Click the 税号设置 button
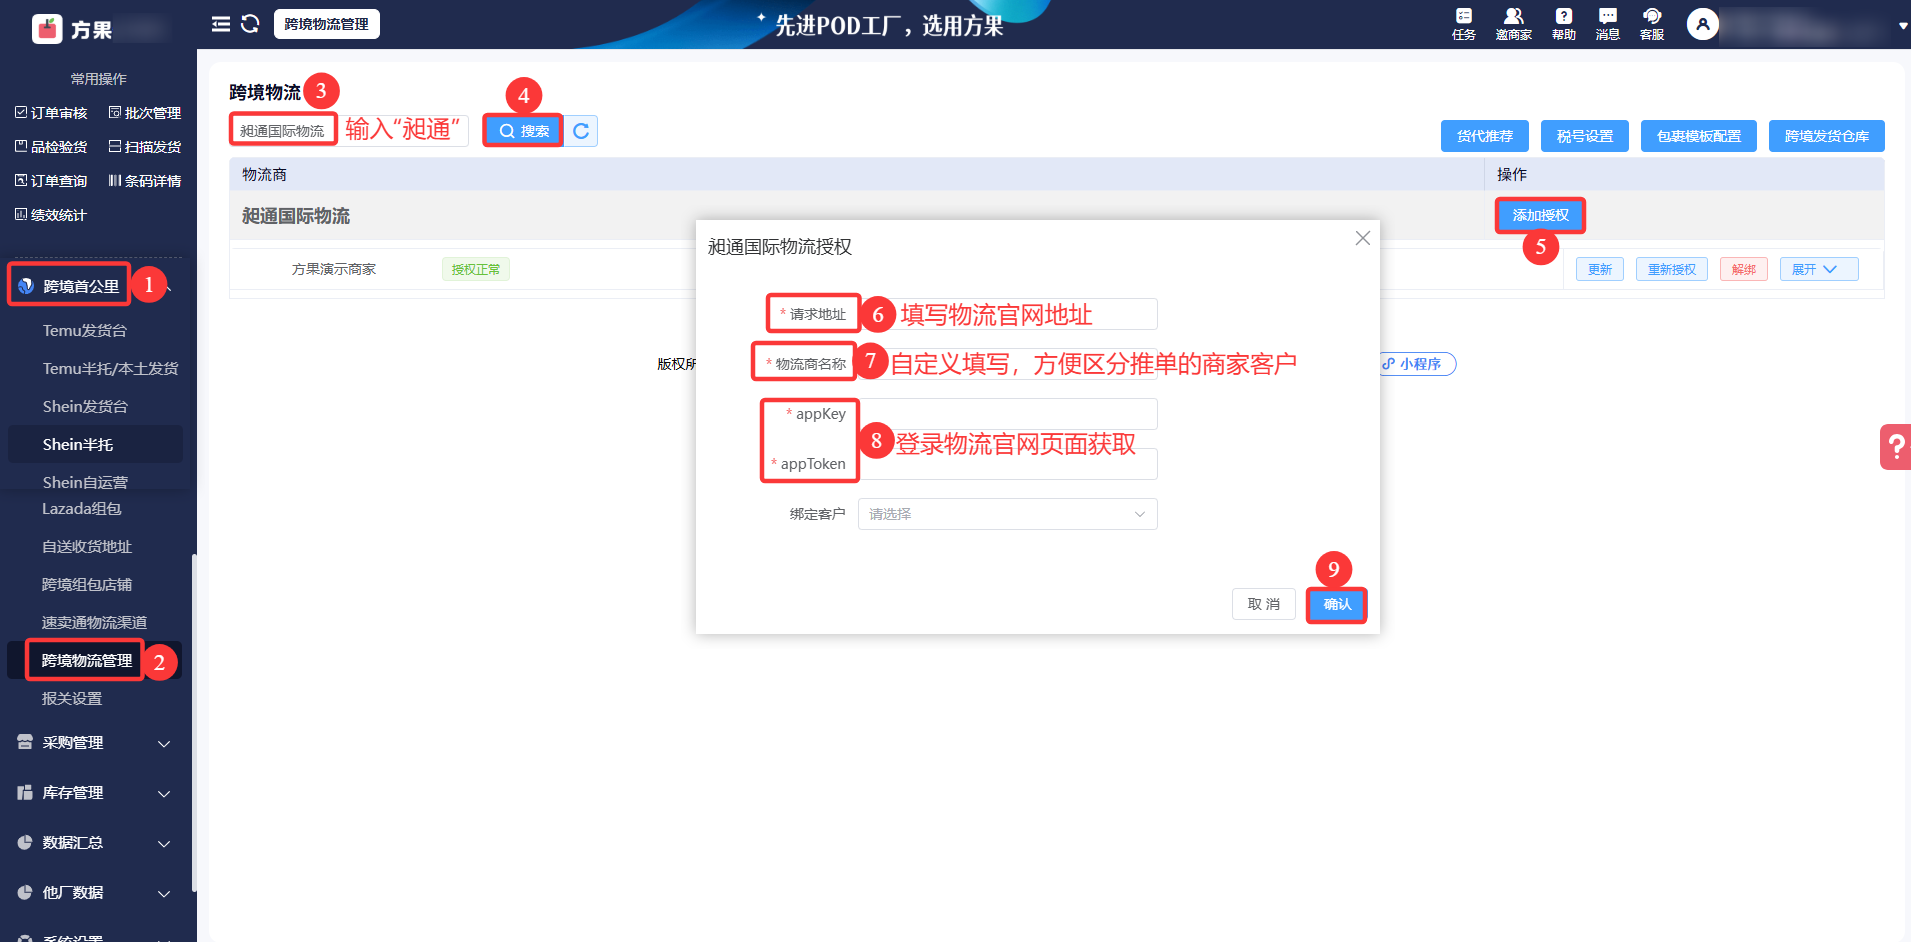 pyautogui.click(x=1585, y=136)
